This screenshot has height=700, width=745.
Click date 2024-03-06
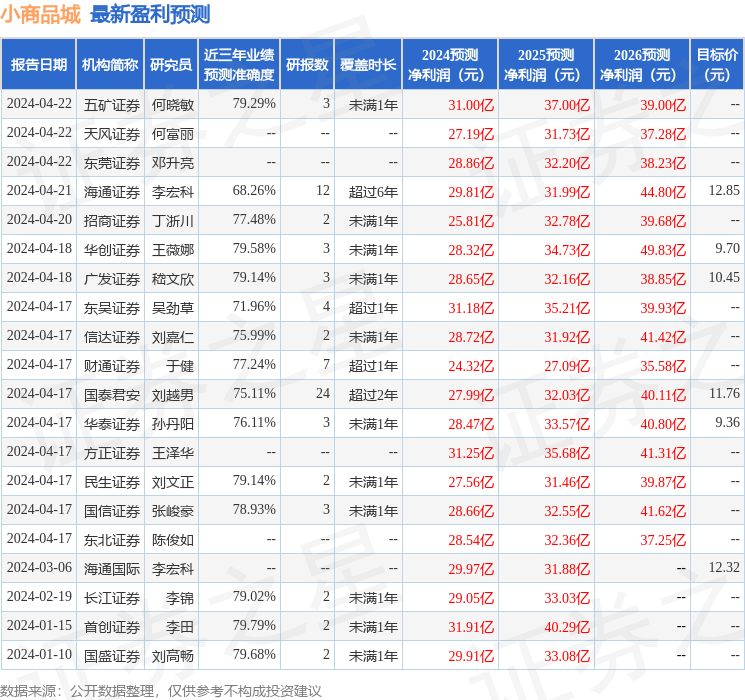click(39, 568)
